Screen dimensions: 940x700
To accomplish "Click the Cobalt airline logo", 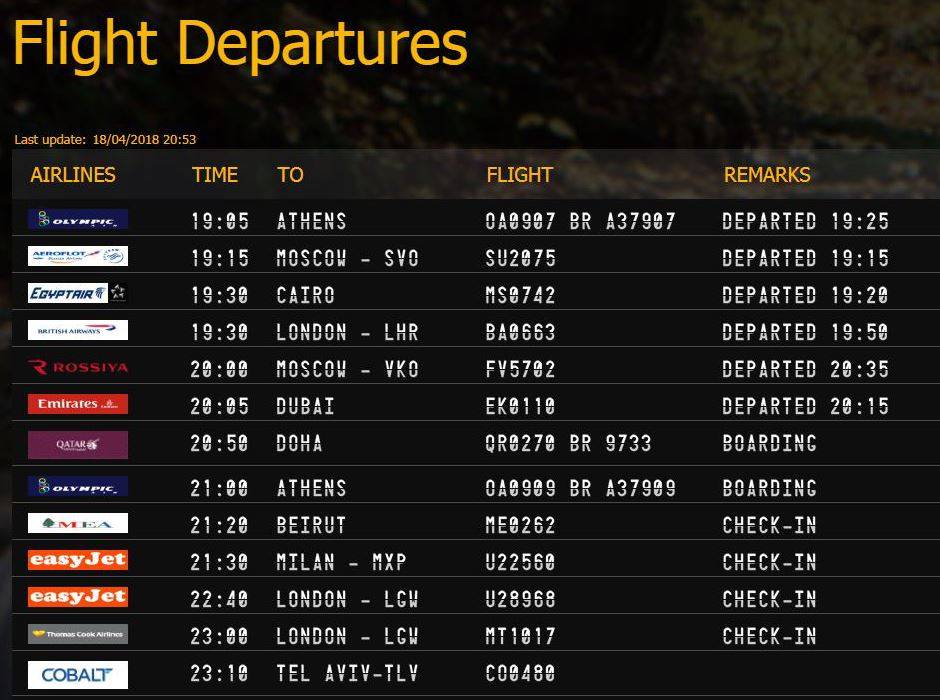I will pos(78,675).
